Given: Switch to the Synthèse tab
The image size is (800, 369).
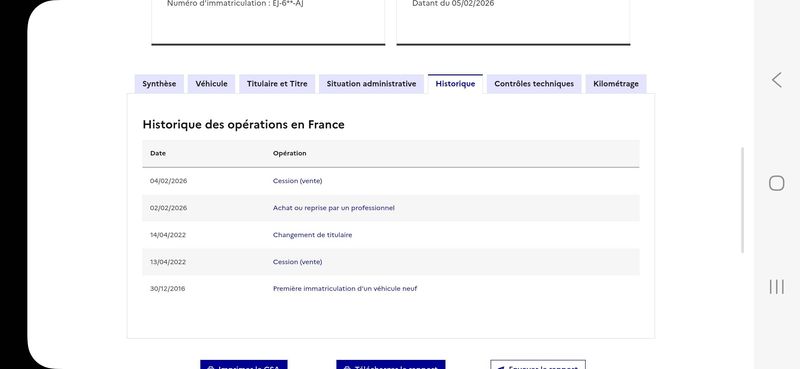Looking at the screenshot, I should pyautogui.click(x=159, y=84).
